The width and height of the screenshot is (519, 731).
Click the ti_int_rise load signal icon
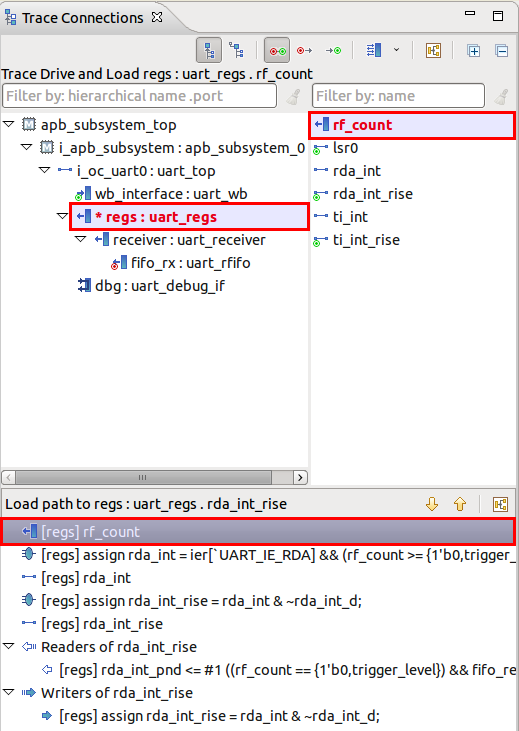pos(320,241)
